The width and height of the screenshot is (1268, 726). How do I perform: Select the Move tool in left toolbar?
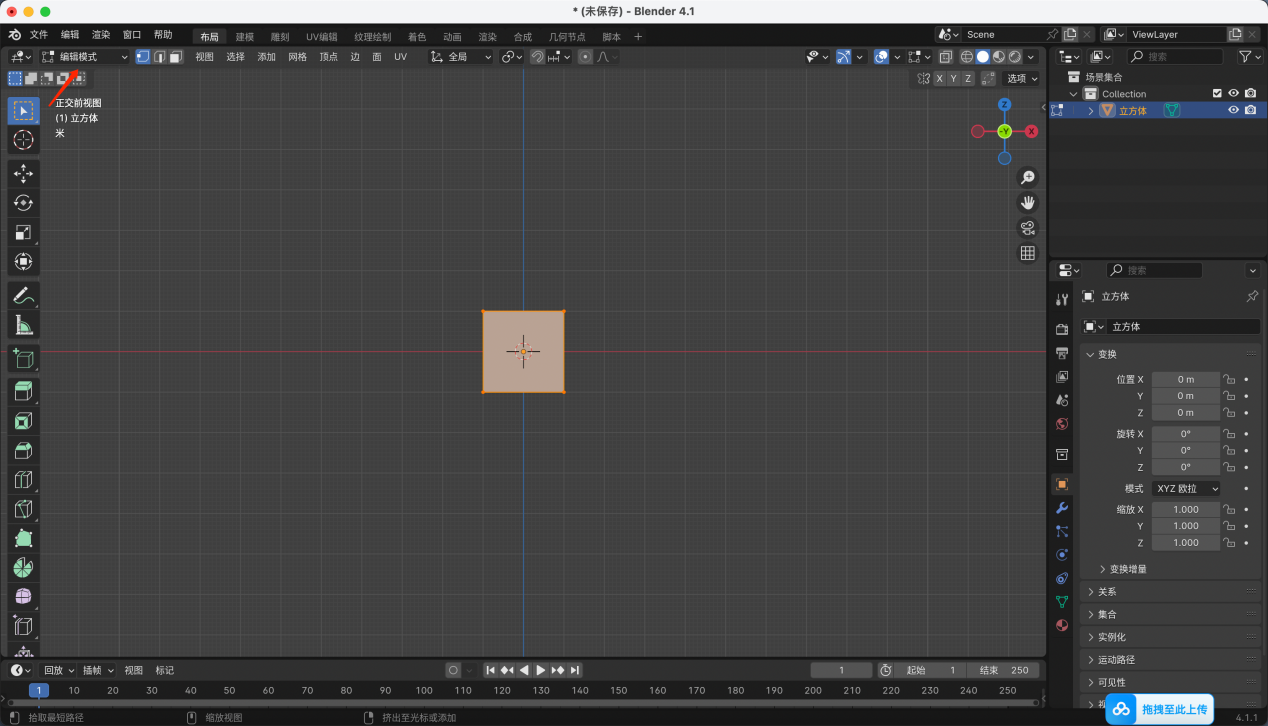click(23, 174)
